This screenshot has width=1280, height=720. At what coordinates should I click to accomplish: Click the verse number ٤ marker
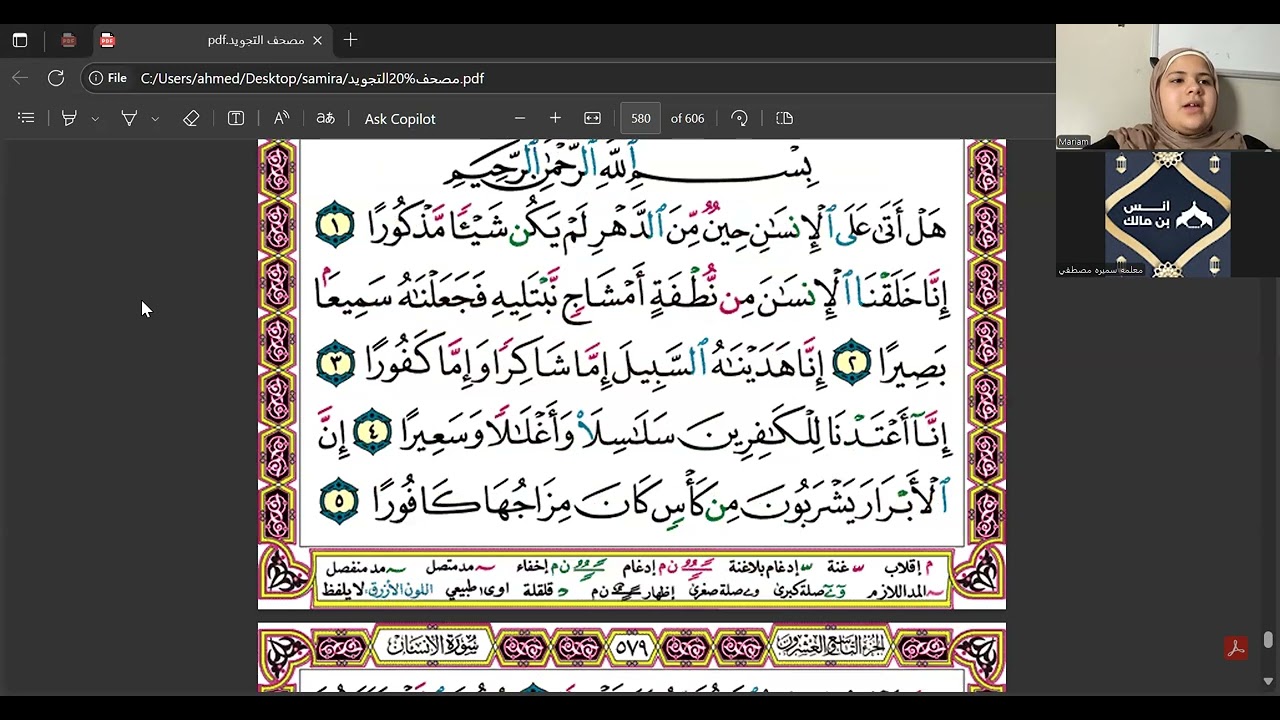pyautogui.click(x=372, y=434)
